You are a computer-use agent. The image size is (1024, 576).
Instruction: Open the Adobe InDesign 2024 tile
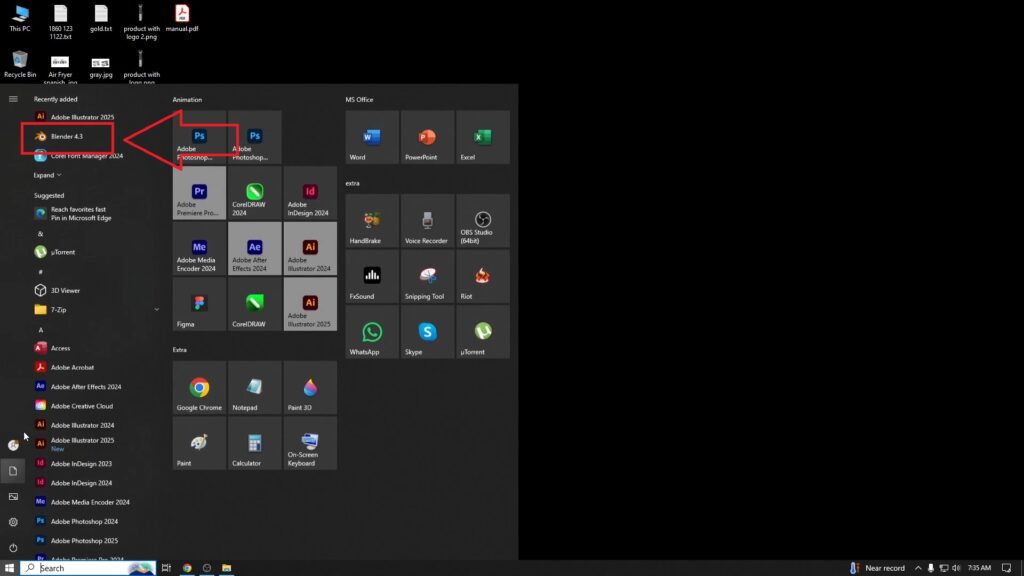click(310, 193)
